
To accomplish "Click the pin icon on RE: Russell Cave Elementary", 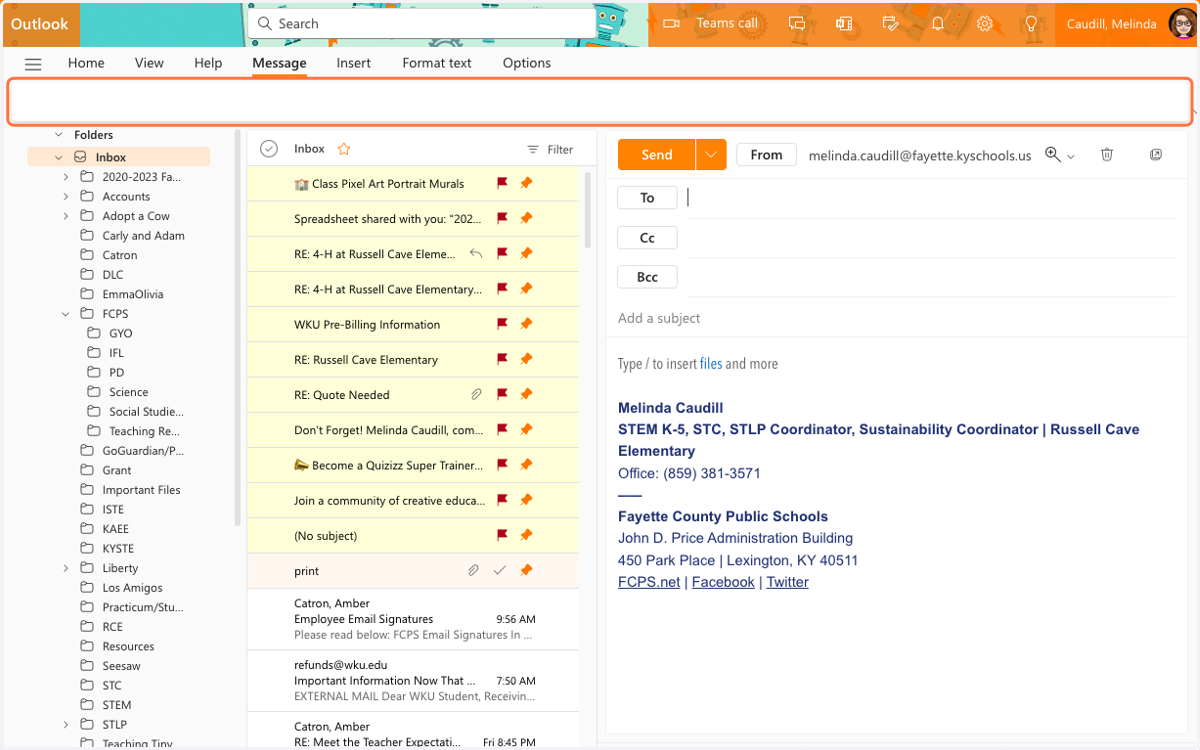I will point(526,359).
